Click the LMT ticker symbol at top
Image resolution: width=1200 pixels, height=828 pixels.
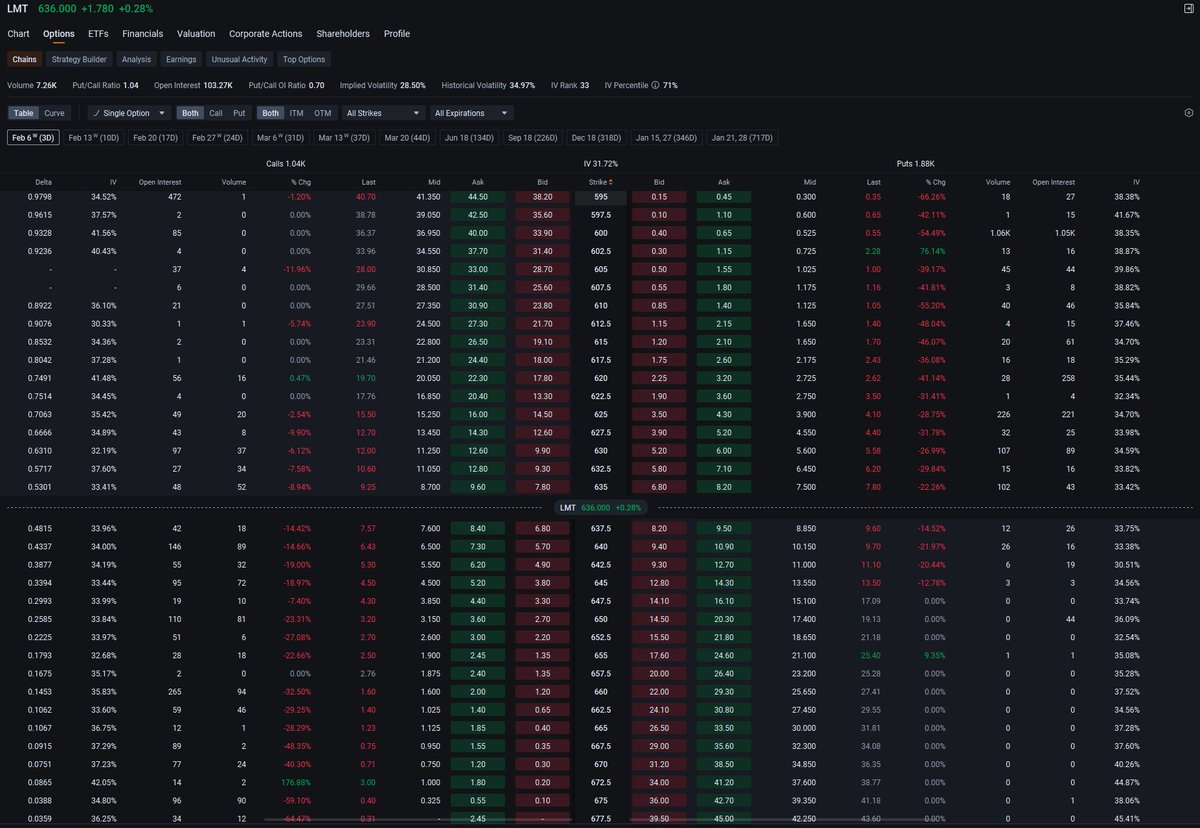pyautogui.click(x=17, y=9)
